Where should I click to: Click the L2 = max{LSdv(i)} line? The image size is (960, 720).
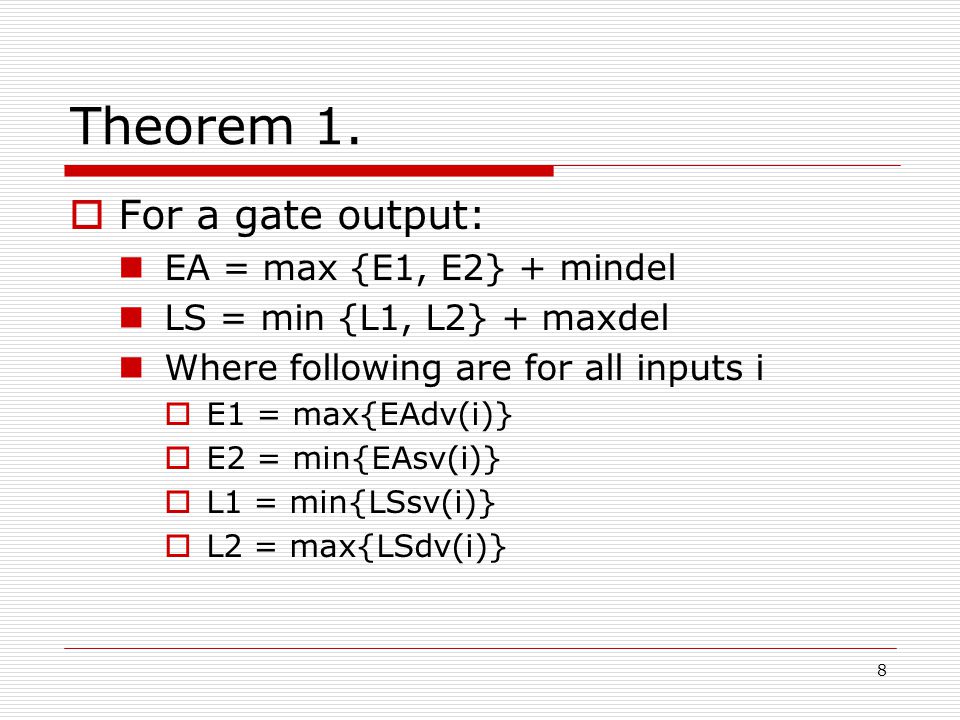356,547
